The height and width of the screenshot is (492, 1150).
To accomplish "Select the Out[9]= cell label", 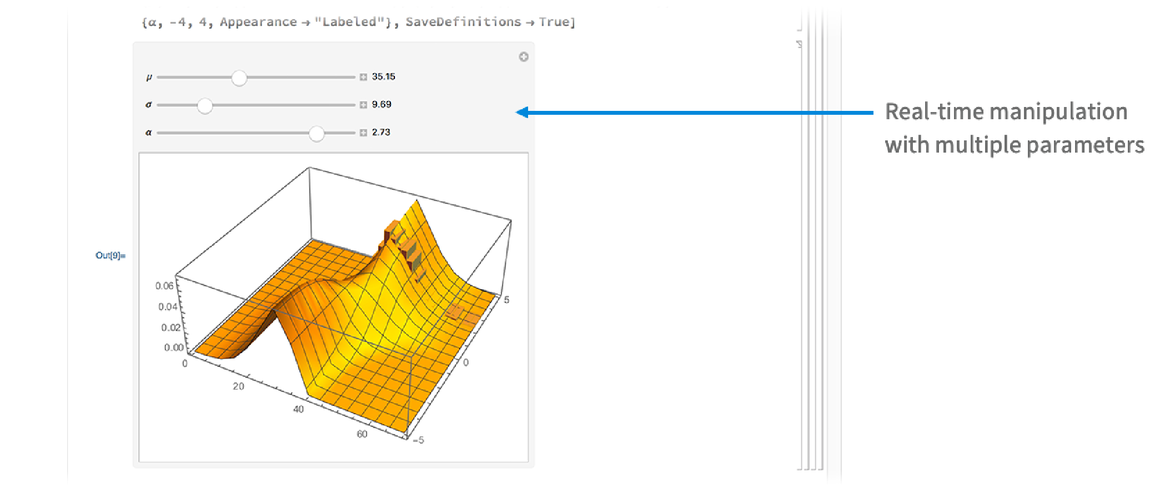I will pyautogui.click(x=111, y=256).
